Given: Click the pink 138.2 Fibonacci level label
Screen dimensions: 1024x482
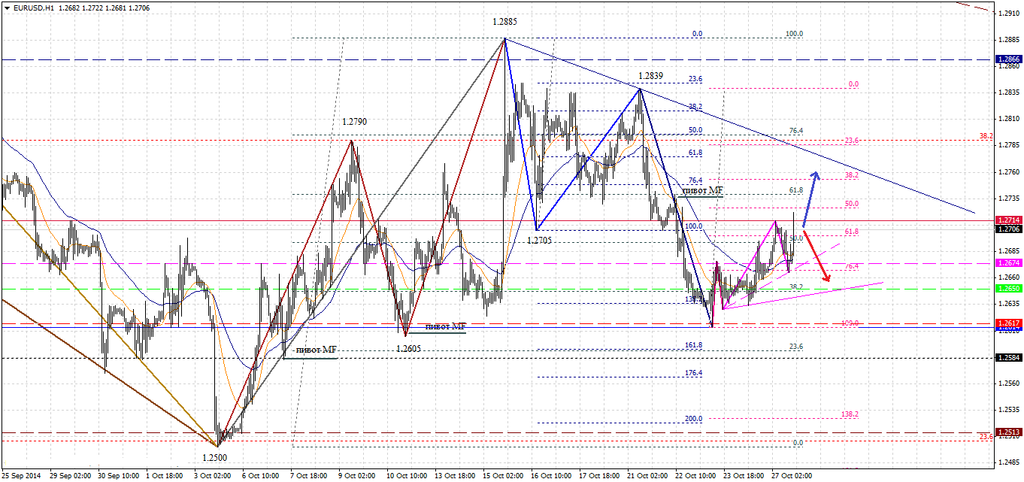Looking at the screenshot, I should pos(850,414).
